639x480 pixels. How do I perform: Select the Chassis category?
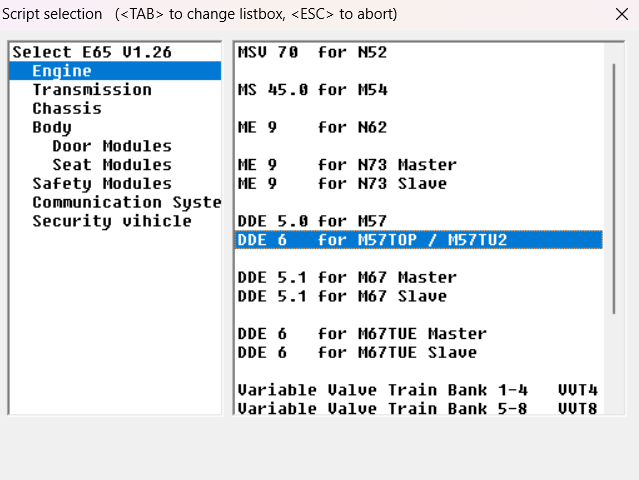115,108
